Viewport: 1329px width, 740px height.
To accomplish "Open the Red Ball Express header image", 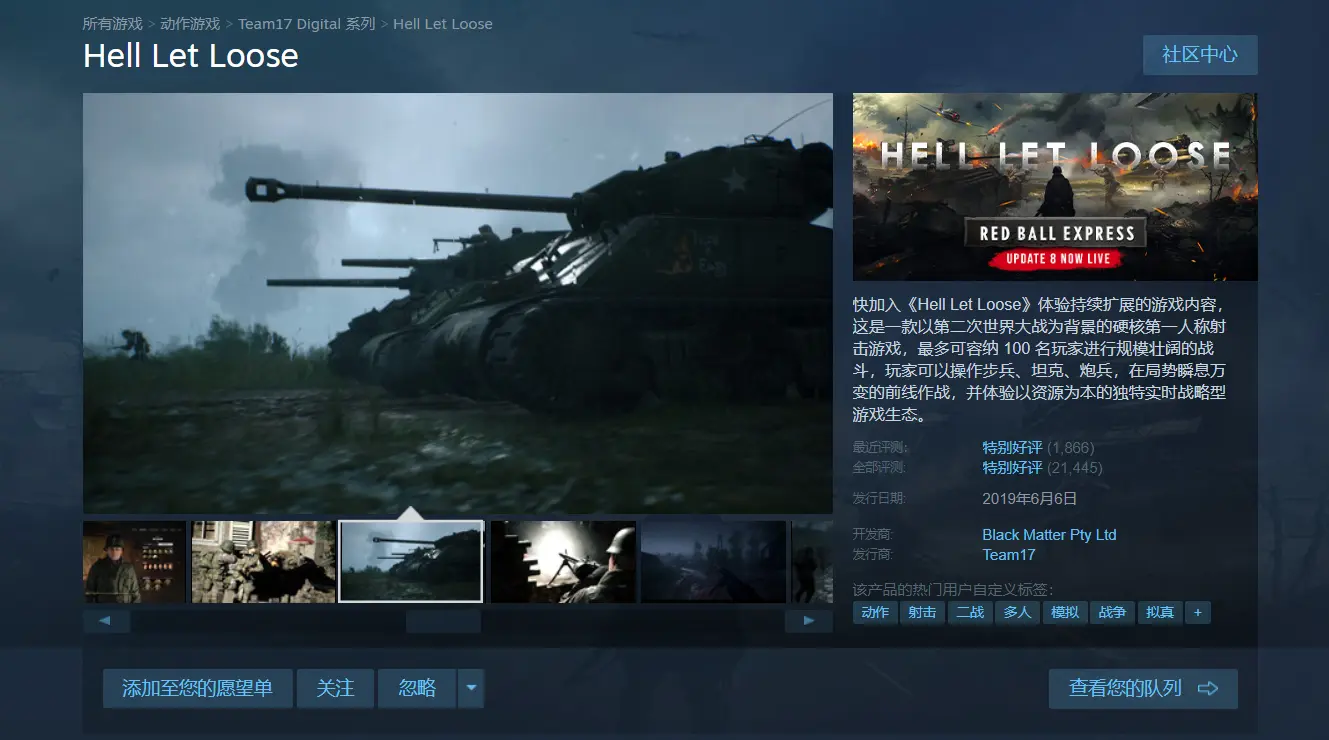I will click(1055, 187).
